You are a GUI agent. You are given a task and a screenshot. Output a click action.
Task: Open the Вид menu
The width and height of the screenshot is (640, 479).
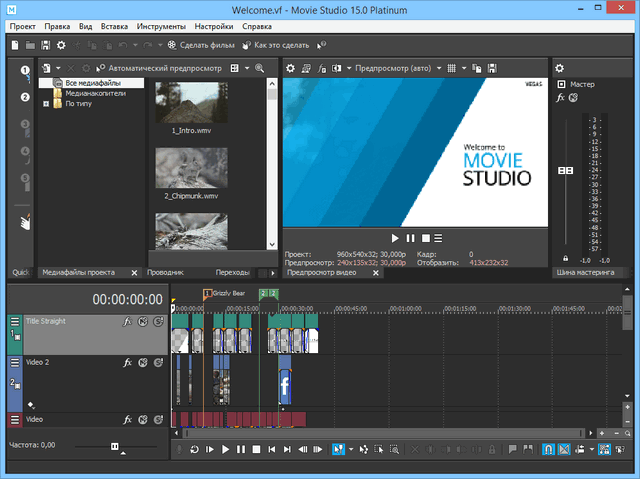[x=85, y=27]
